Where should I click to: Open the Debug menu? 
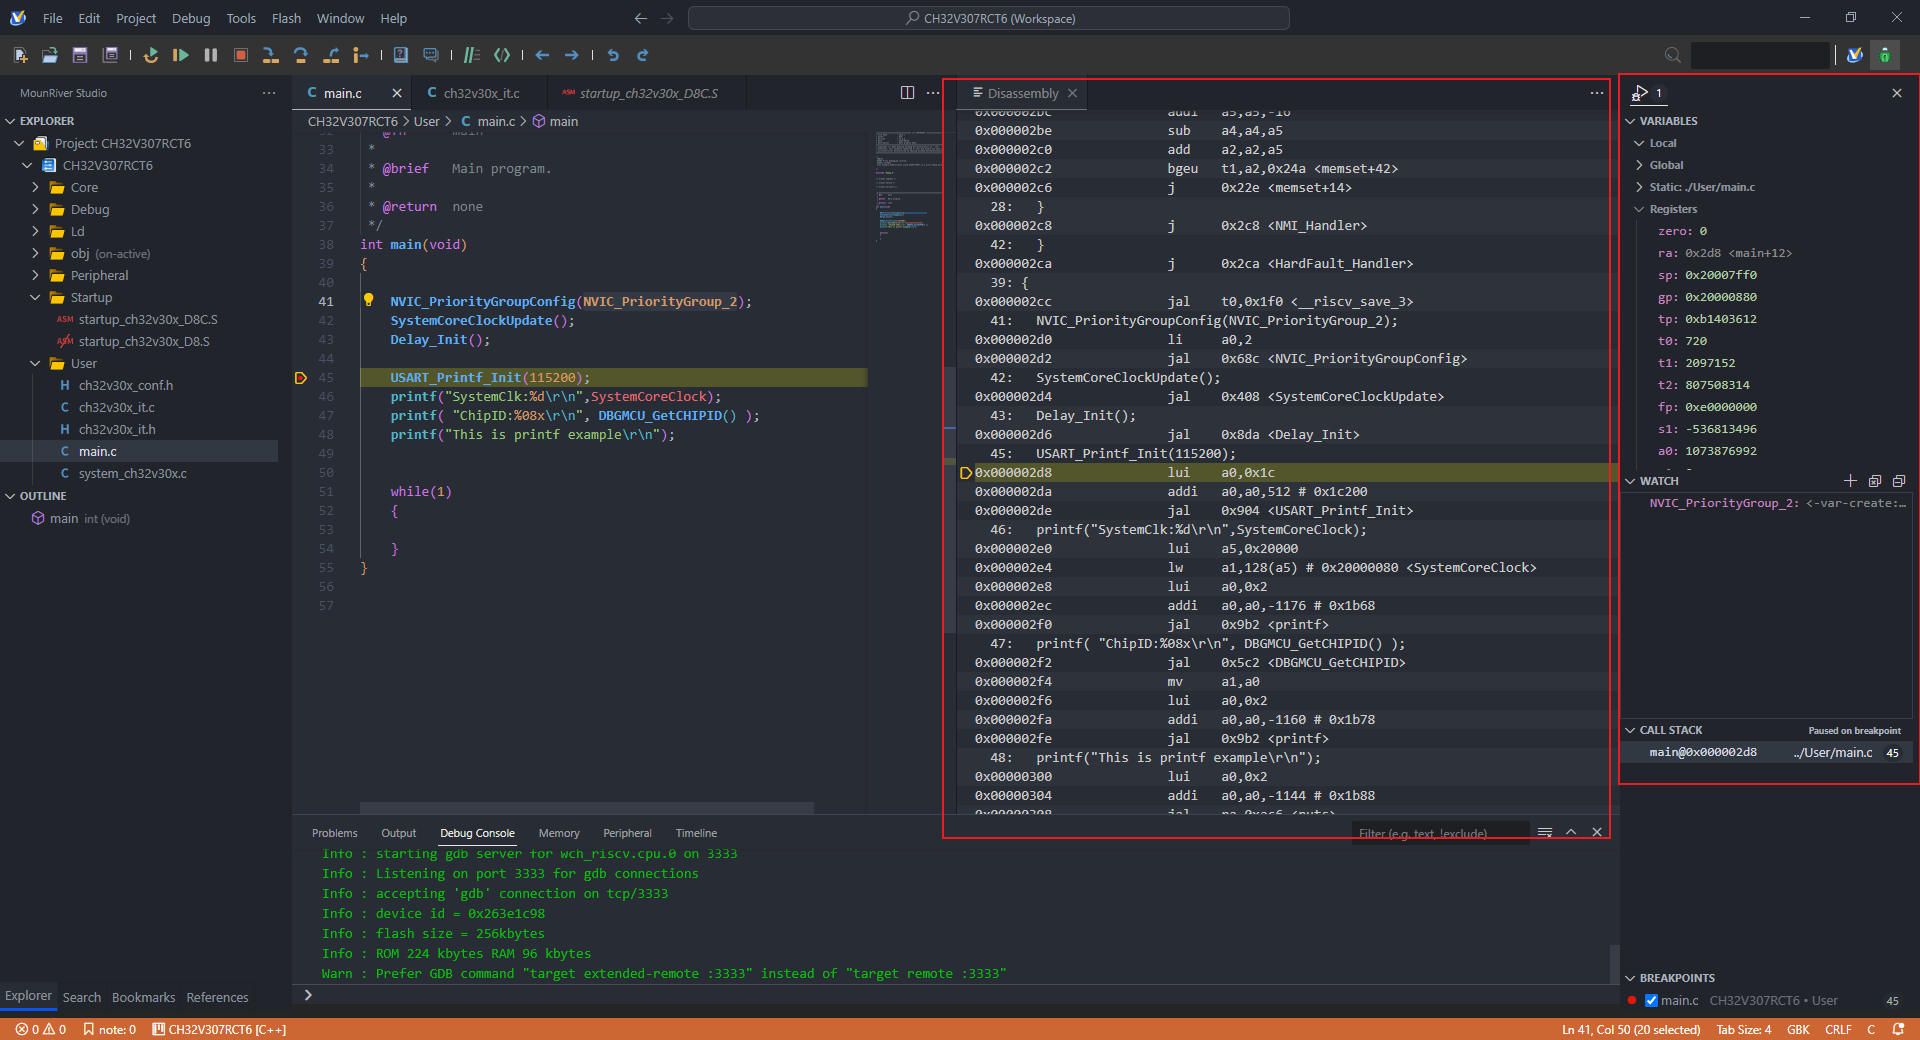click(x=190, y=18)
